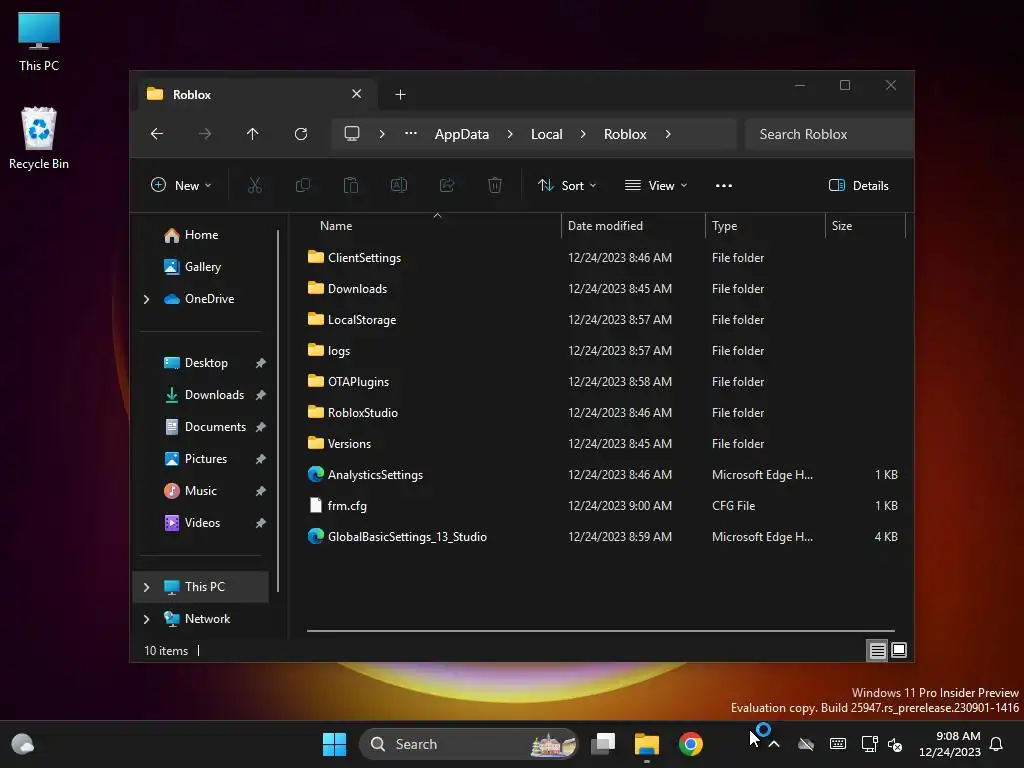Viewport: 1024px width, 768px height.
Task: Click the Rename icon in toolbar
Action: 399,185
